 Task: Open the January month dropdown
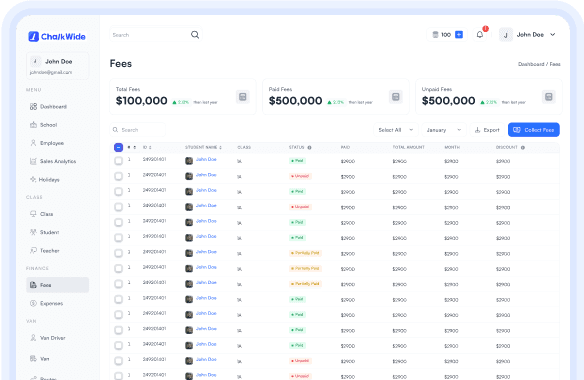pos(444,130)
